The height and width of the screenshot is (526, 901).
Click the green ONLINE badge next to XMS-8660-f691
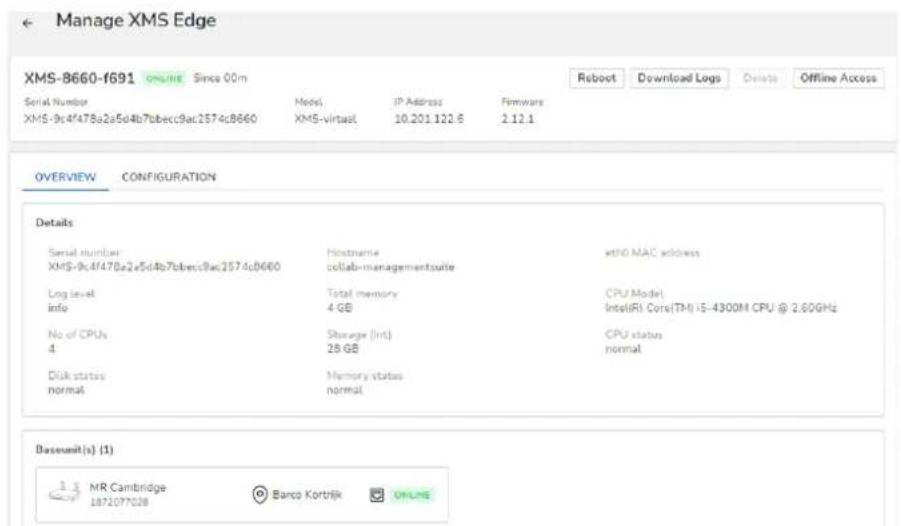pyautogui.click(x=164, y=78)
